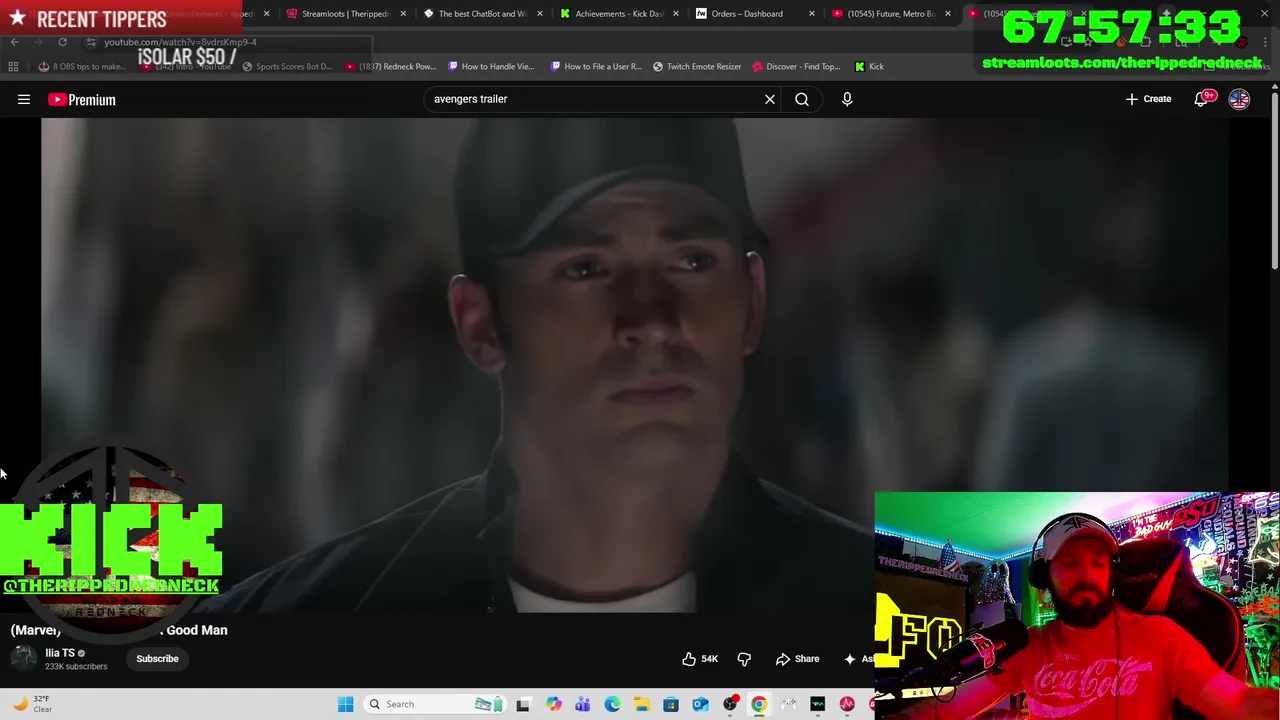1280x720 pixels.
Task: Open Twitch Emote Resizer bookmark
Action: pos(697,66)
